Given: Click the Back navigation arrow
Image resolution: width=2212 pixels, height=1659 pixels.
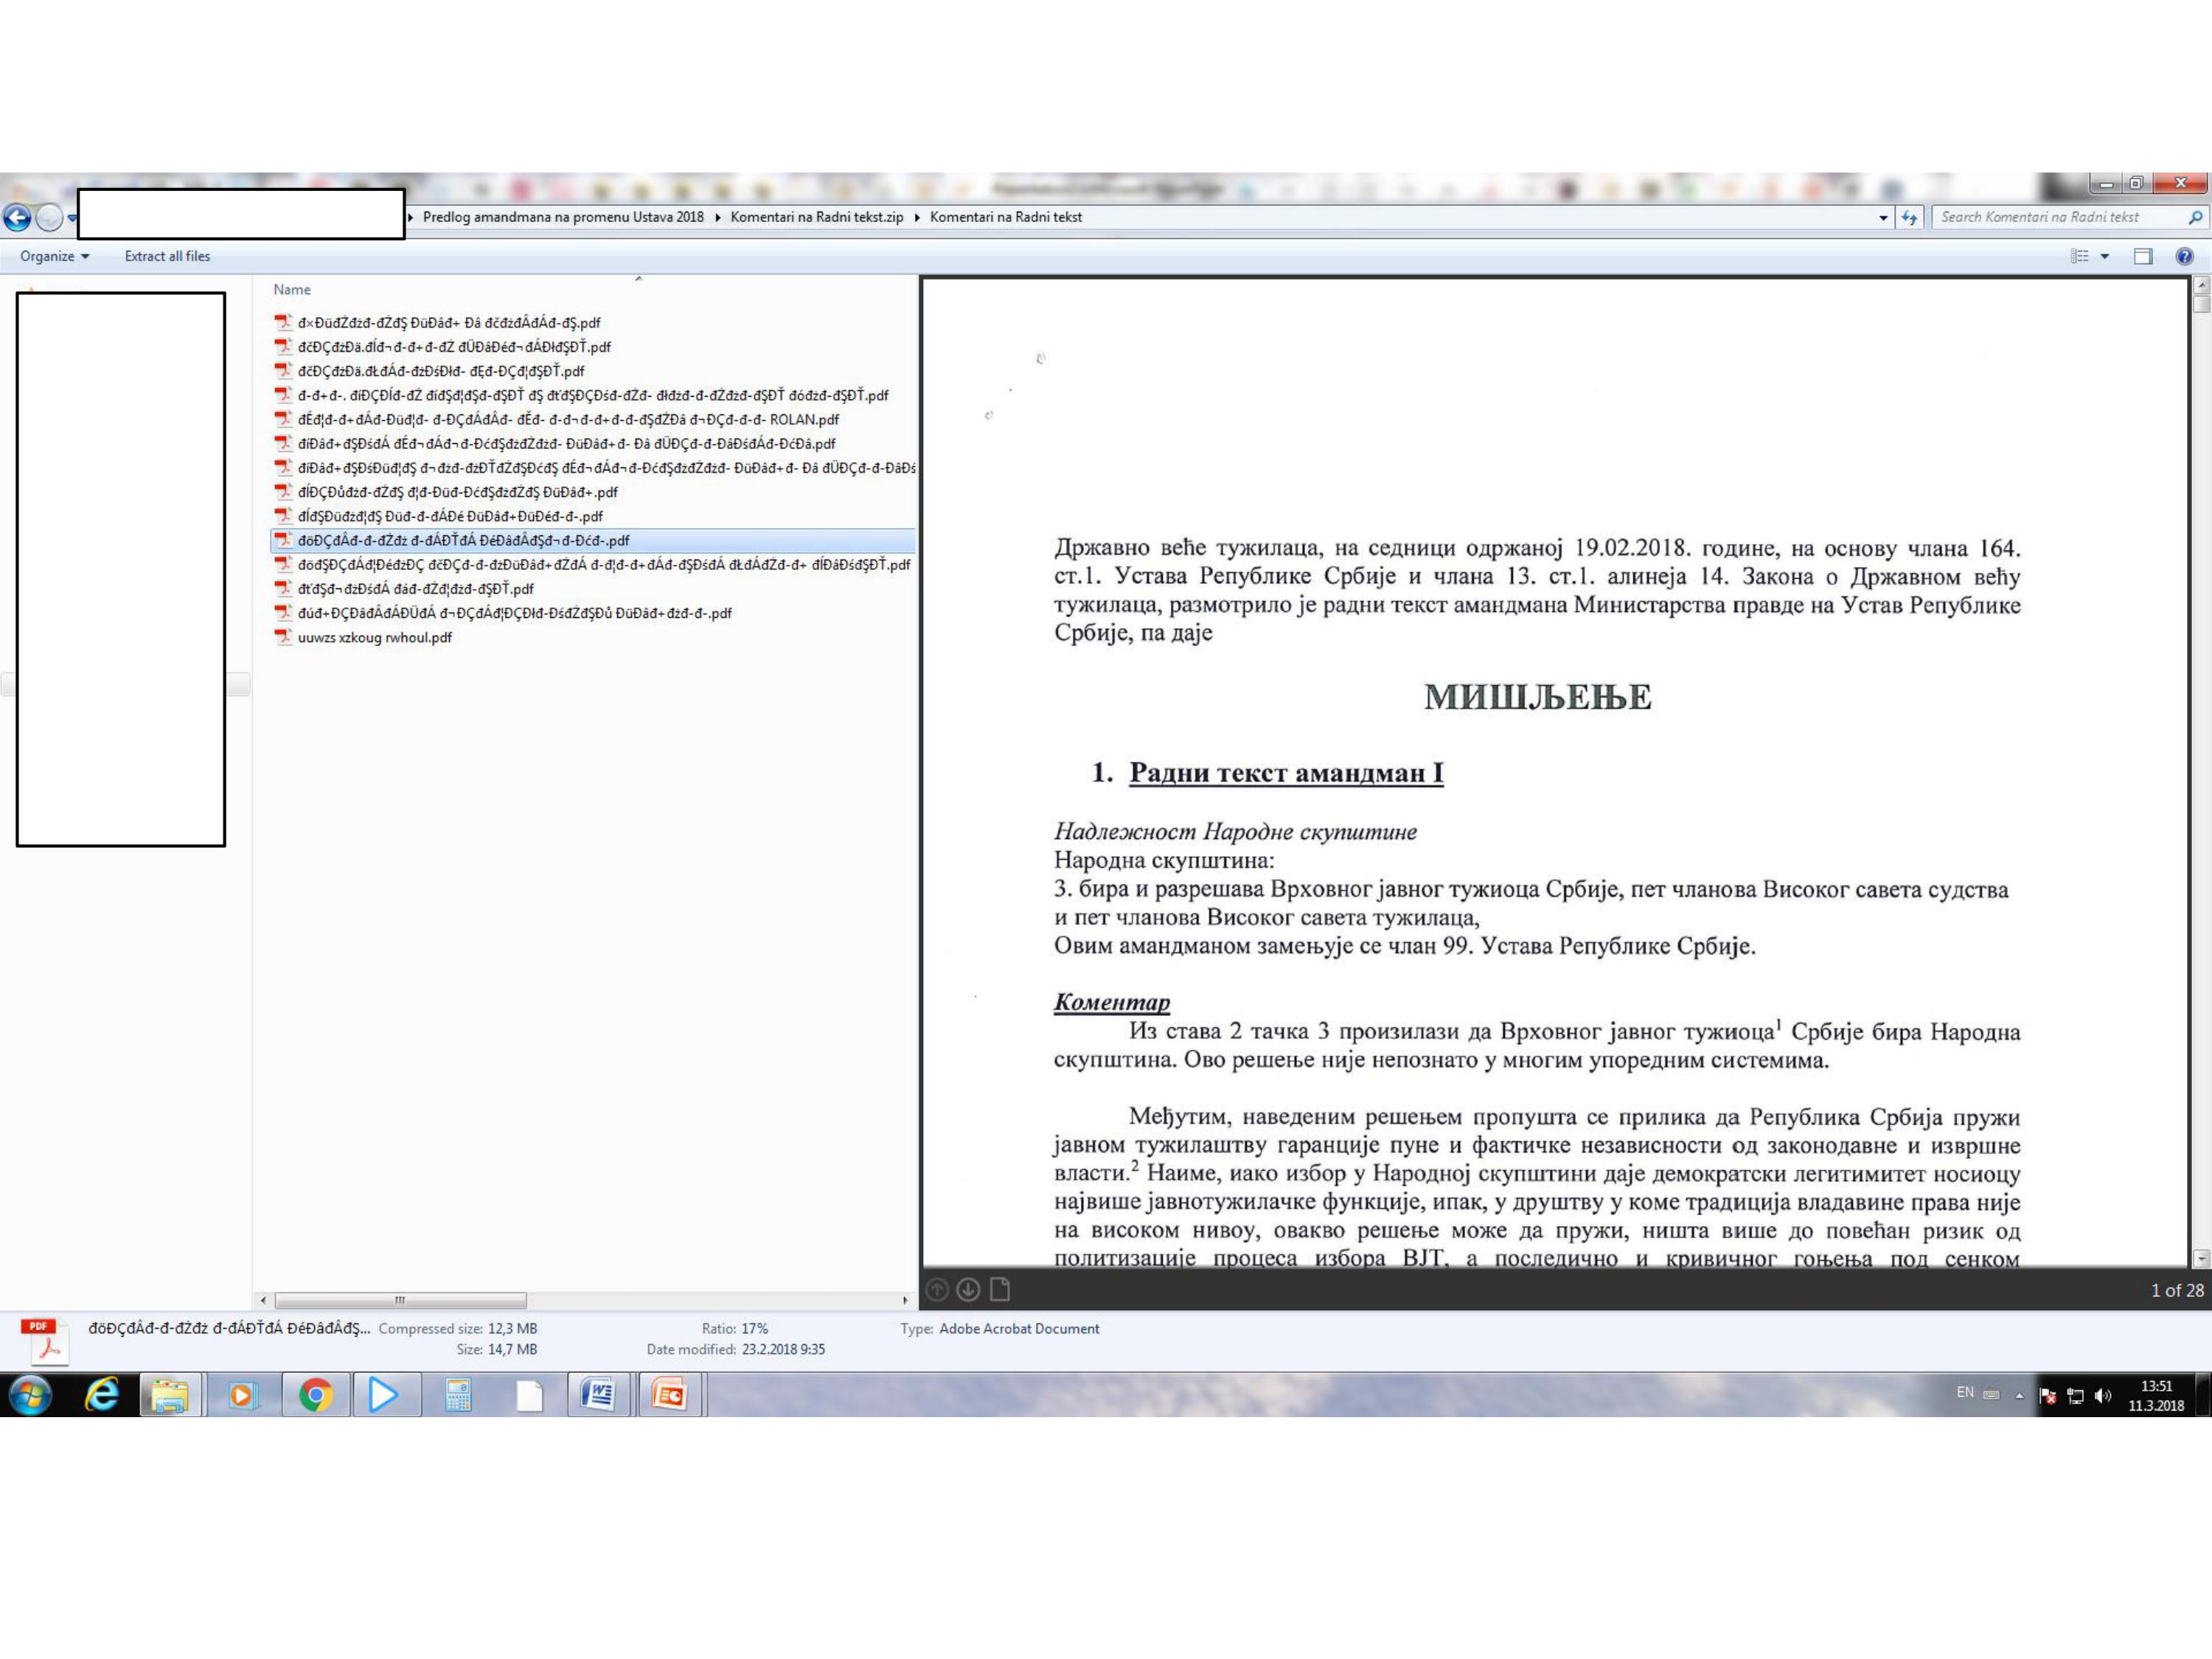Looking at the screenshot, I should pyautogui.click(x=17, y=217).
